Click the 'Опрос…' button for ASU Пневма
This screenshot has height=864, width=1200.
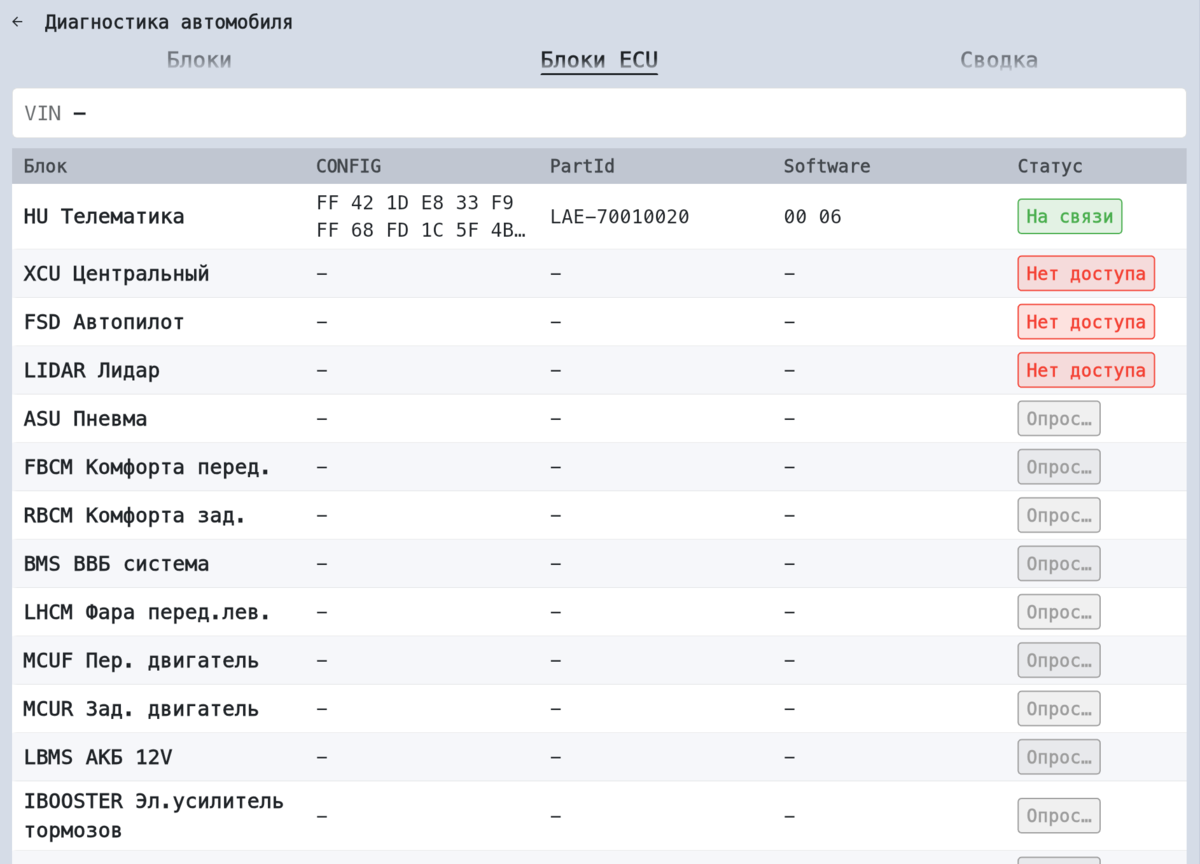(x=1059, y=419)
